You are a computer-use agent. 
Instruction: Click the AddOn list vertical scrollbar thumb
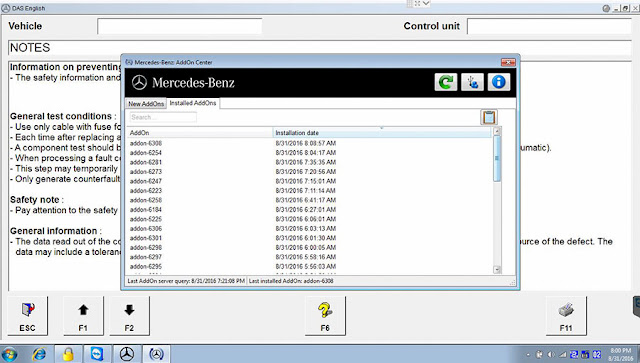(497, 158)
